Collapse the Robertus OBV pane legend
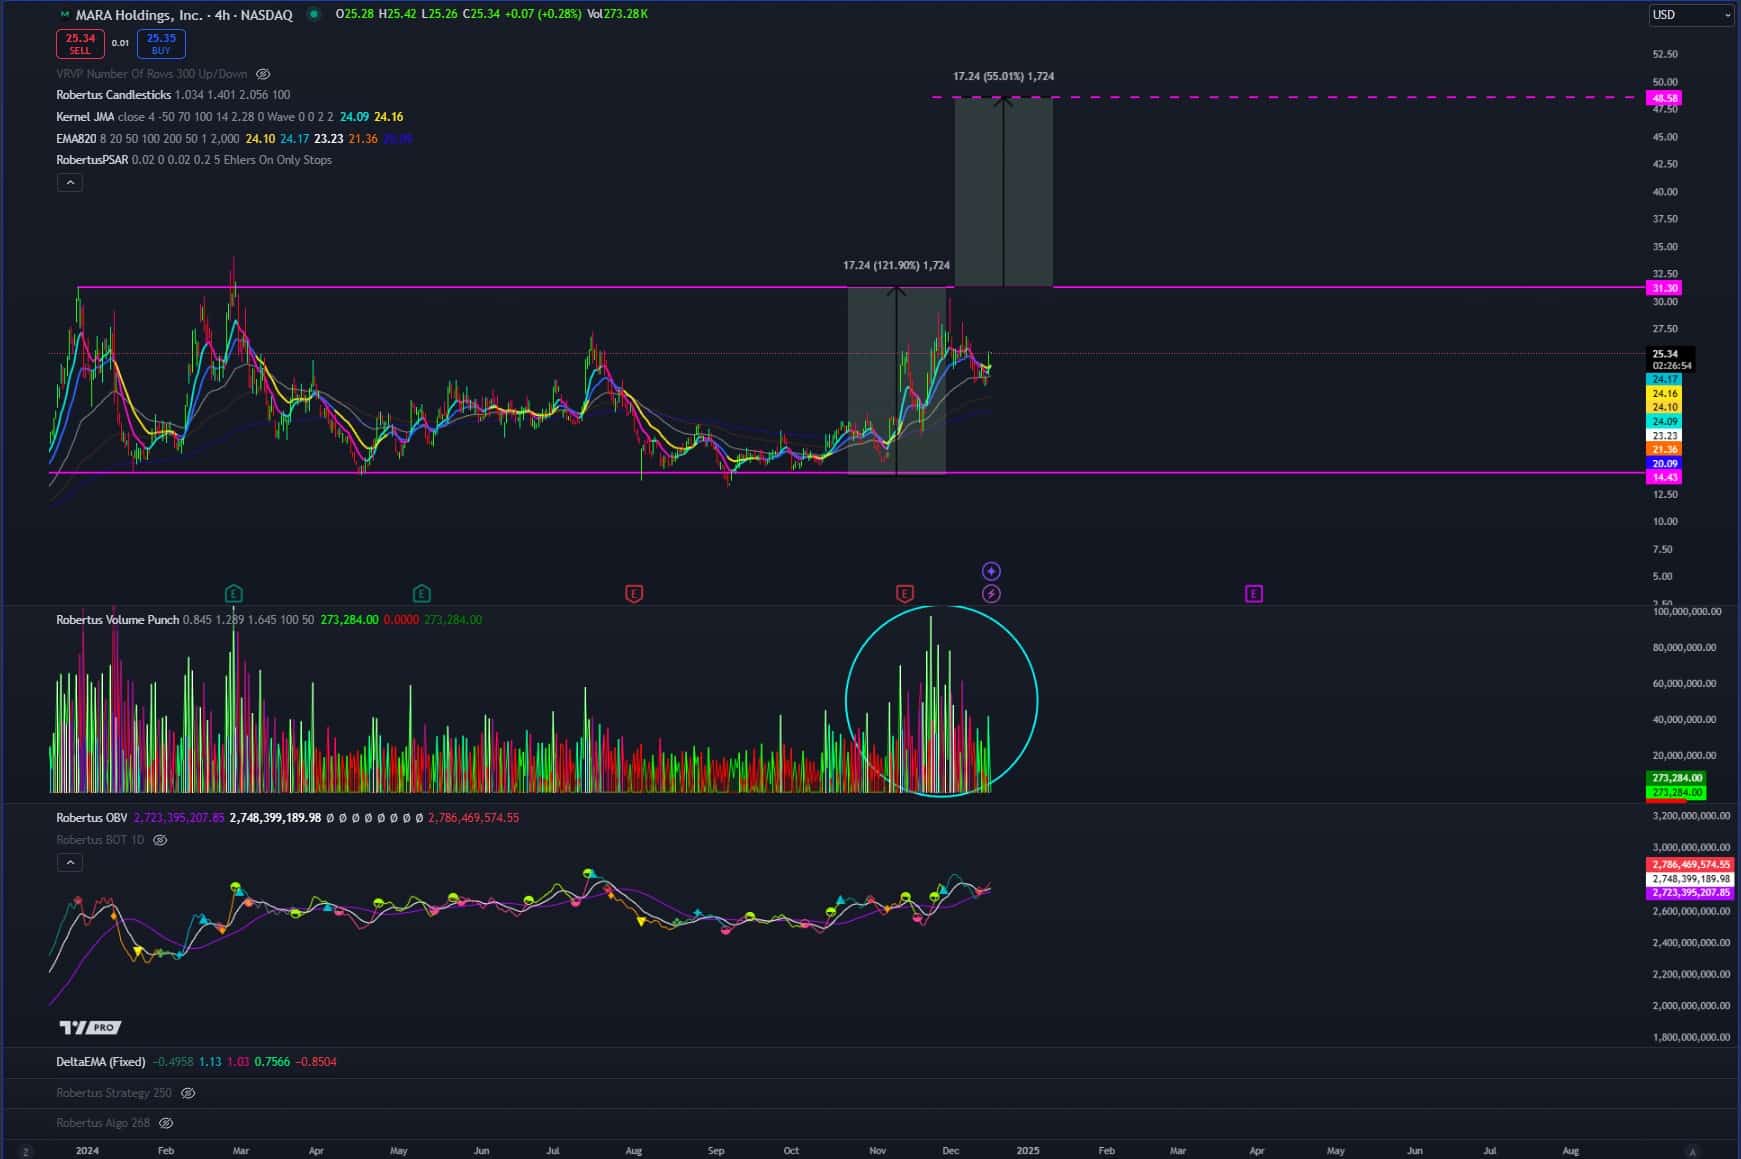Screen dimensions: 1741x1159 (x=69, y=862)
